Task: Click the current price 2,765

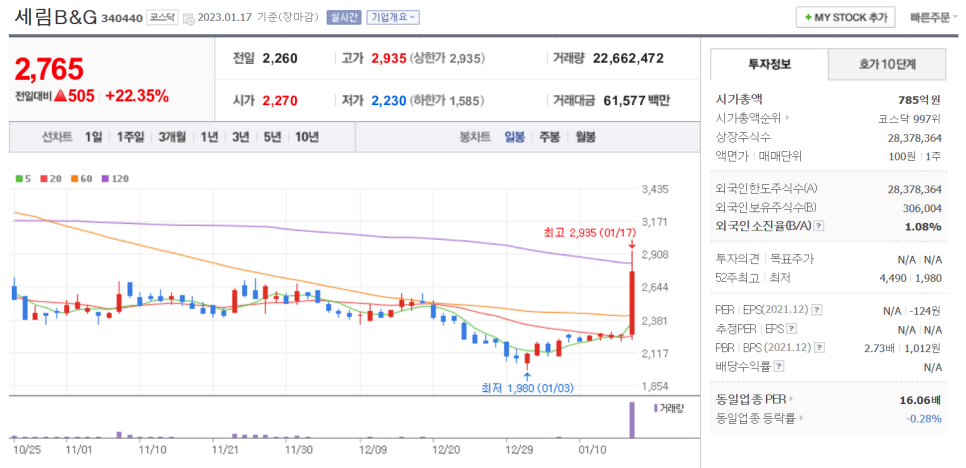Action: [x=49, y=70]
